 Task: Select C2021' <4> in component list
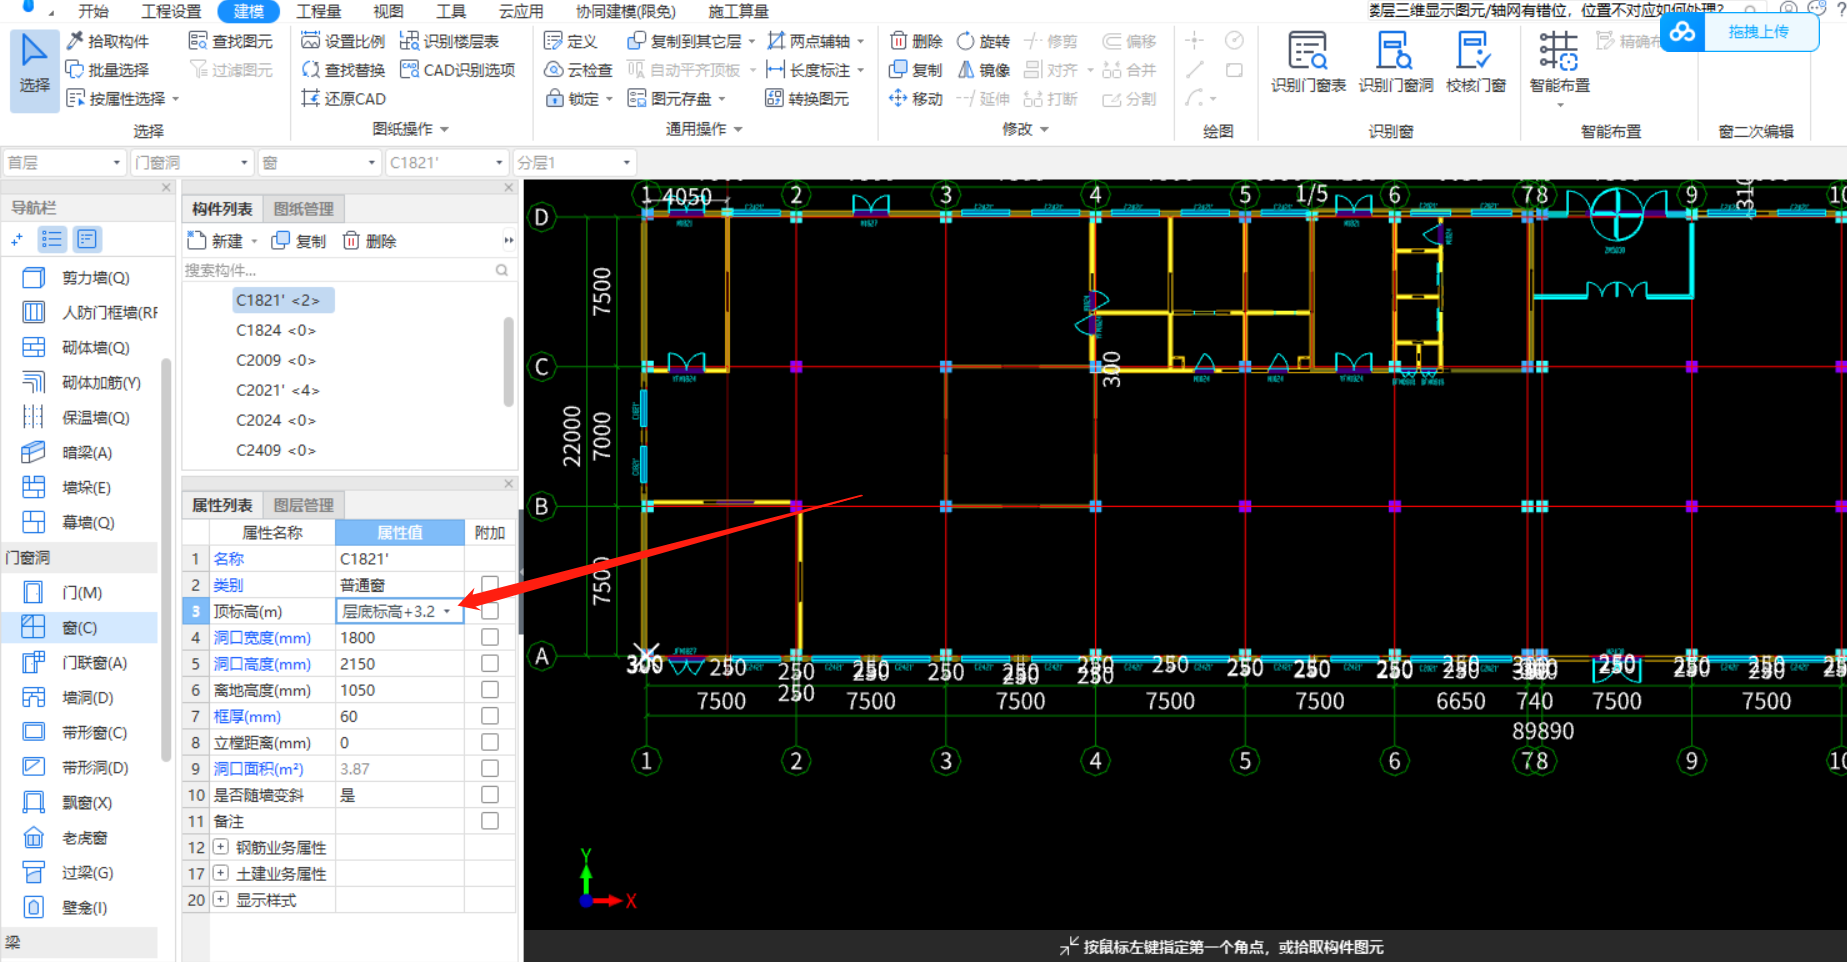[277, 390]
